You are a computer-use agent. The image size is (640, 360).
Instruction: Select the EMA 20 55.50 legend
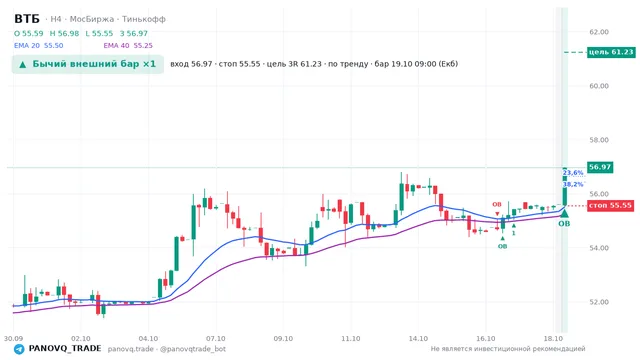coord(39,46)
